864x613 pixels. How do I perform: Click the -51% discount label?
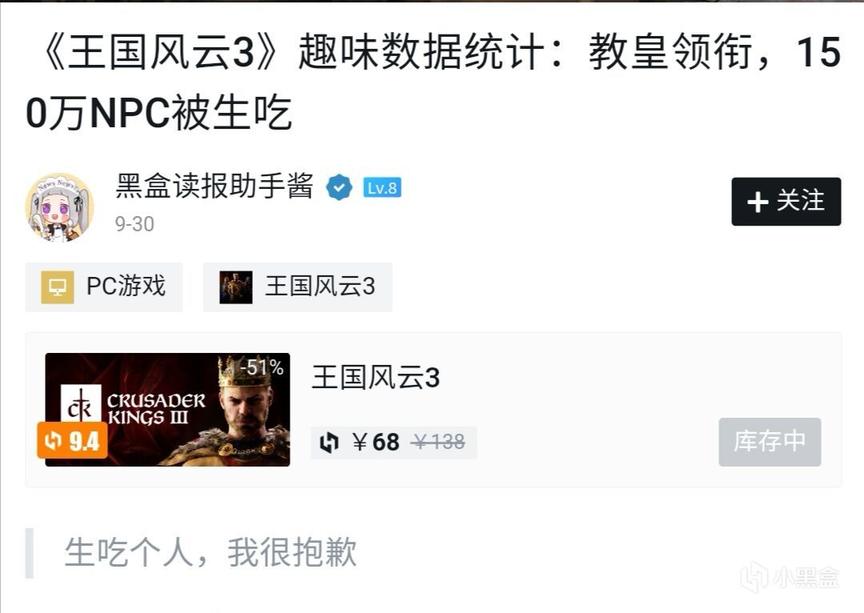point(261,367)
